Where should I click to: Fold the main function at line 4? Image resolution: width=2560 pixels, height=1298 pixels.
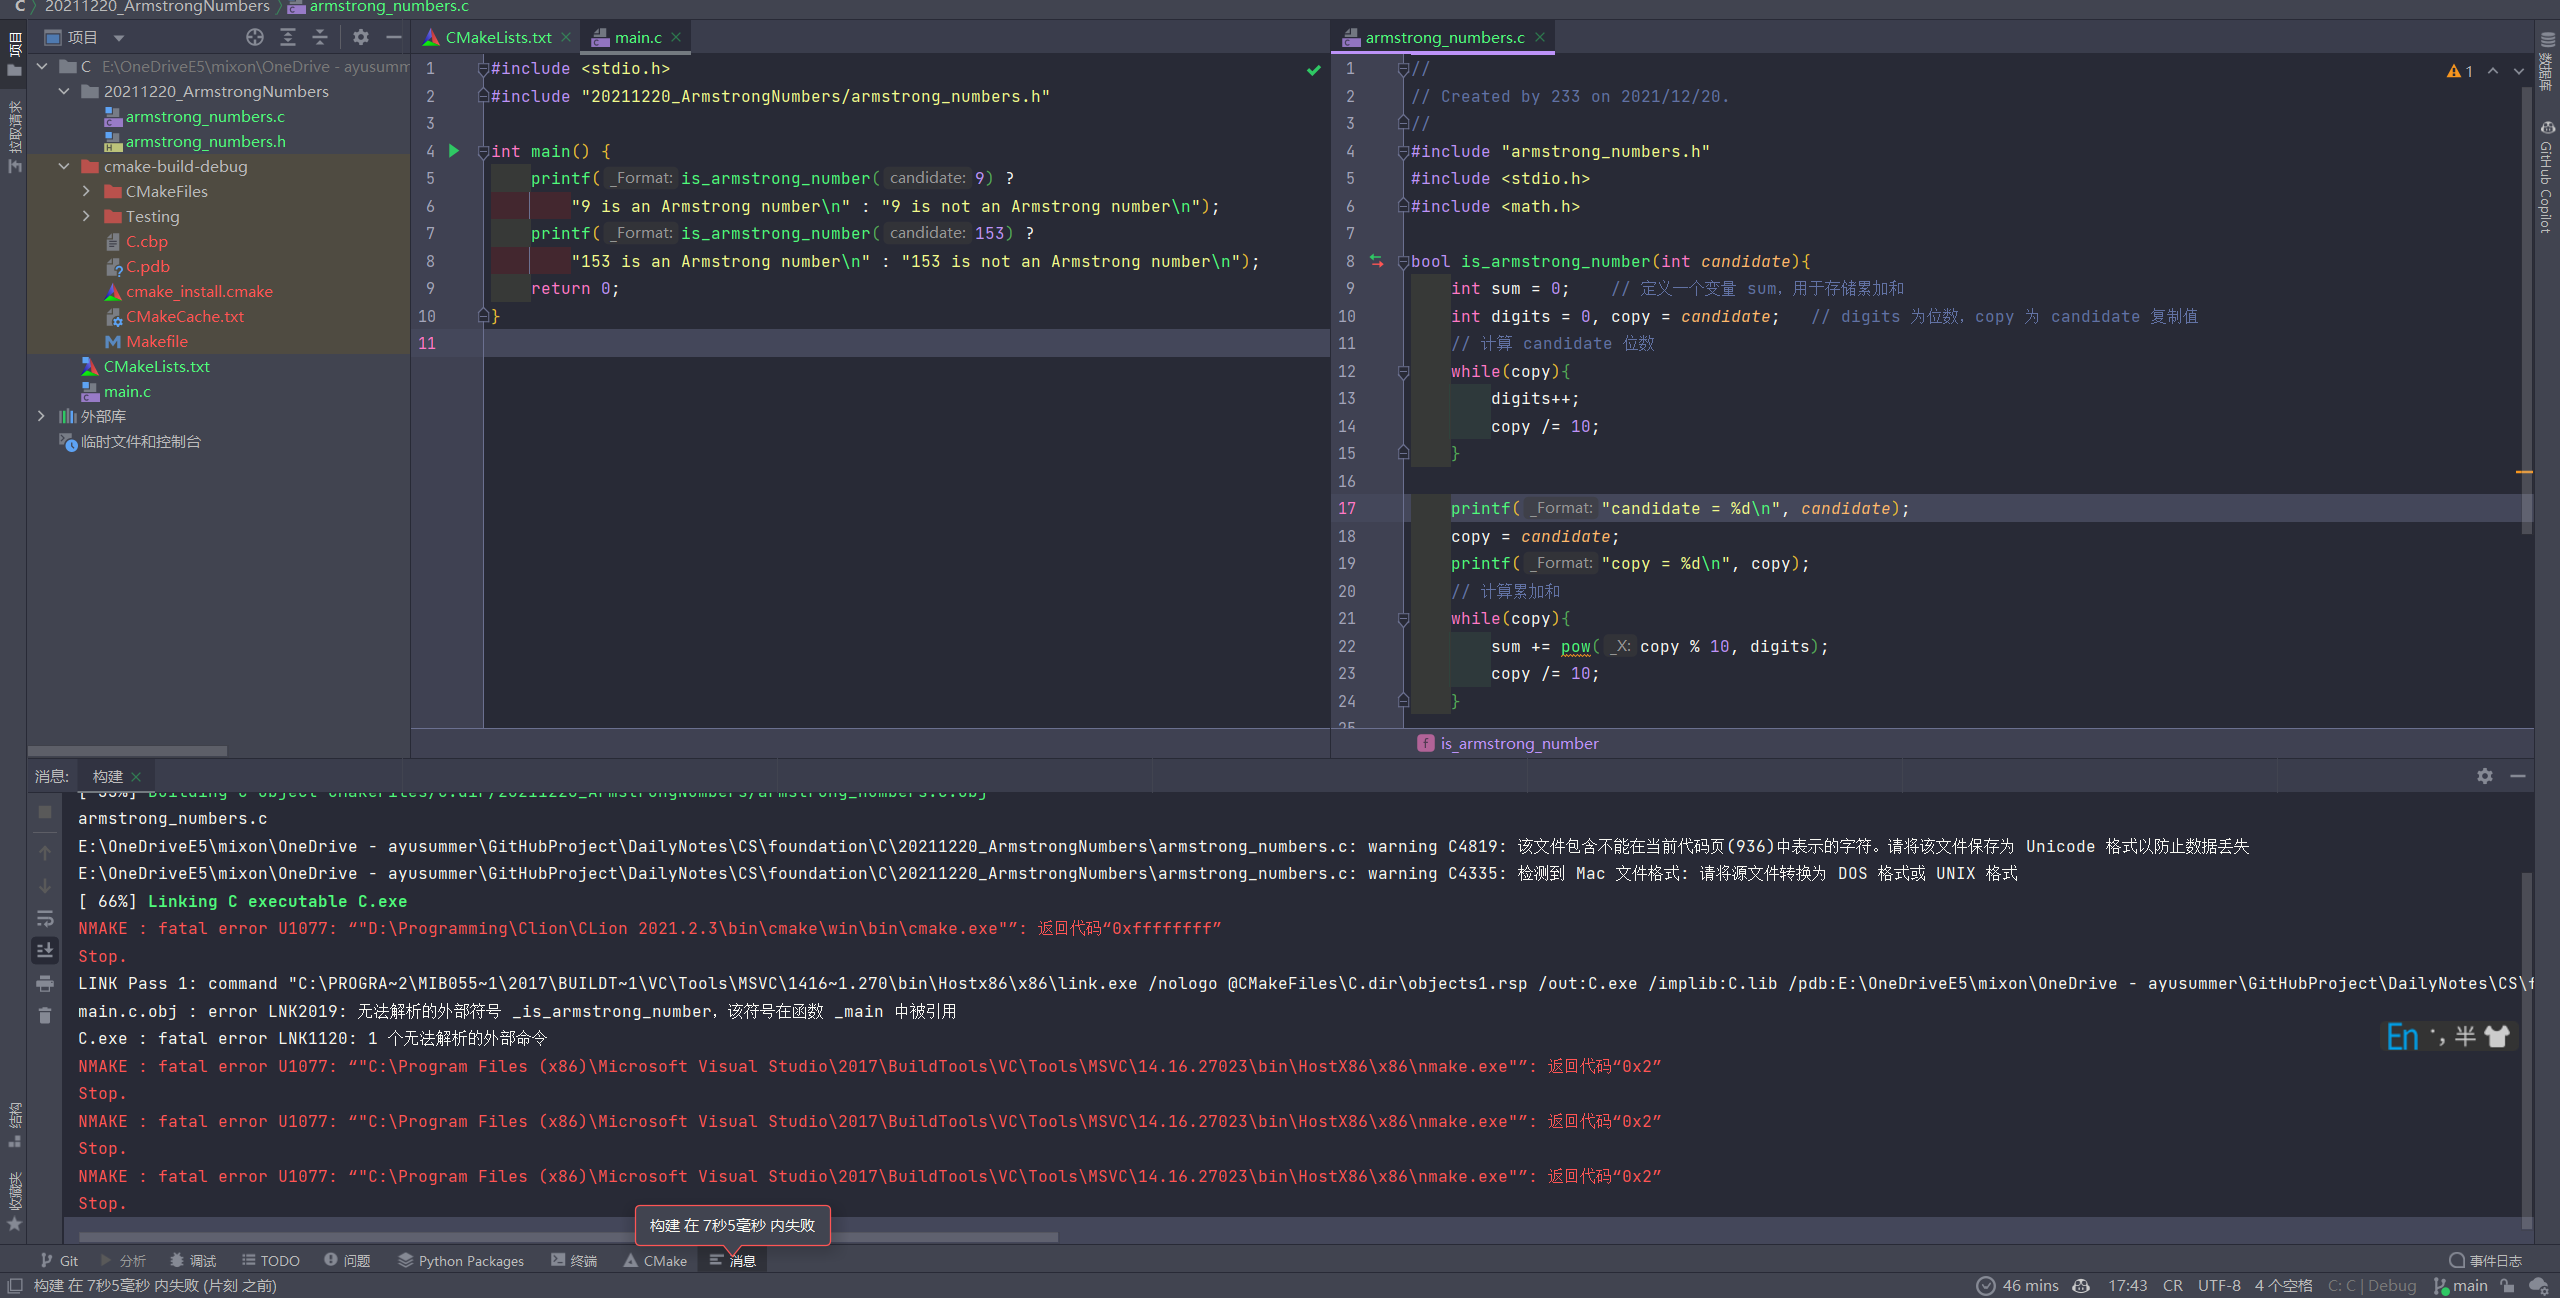pyautogui.click(x=483, y=151)
